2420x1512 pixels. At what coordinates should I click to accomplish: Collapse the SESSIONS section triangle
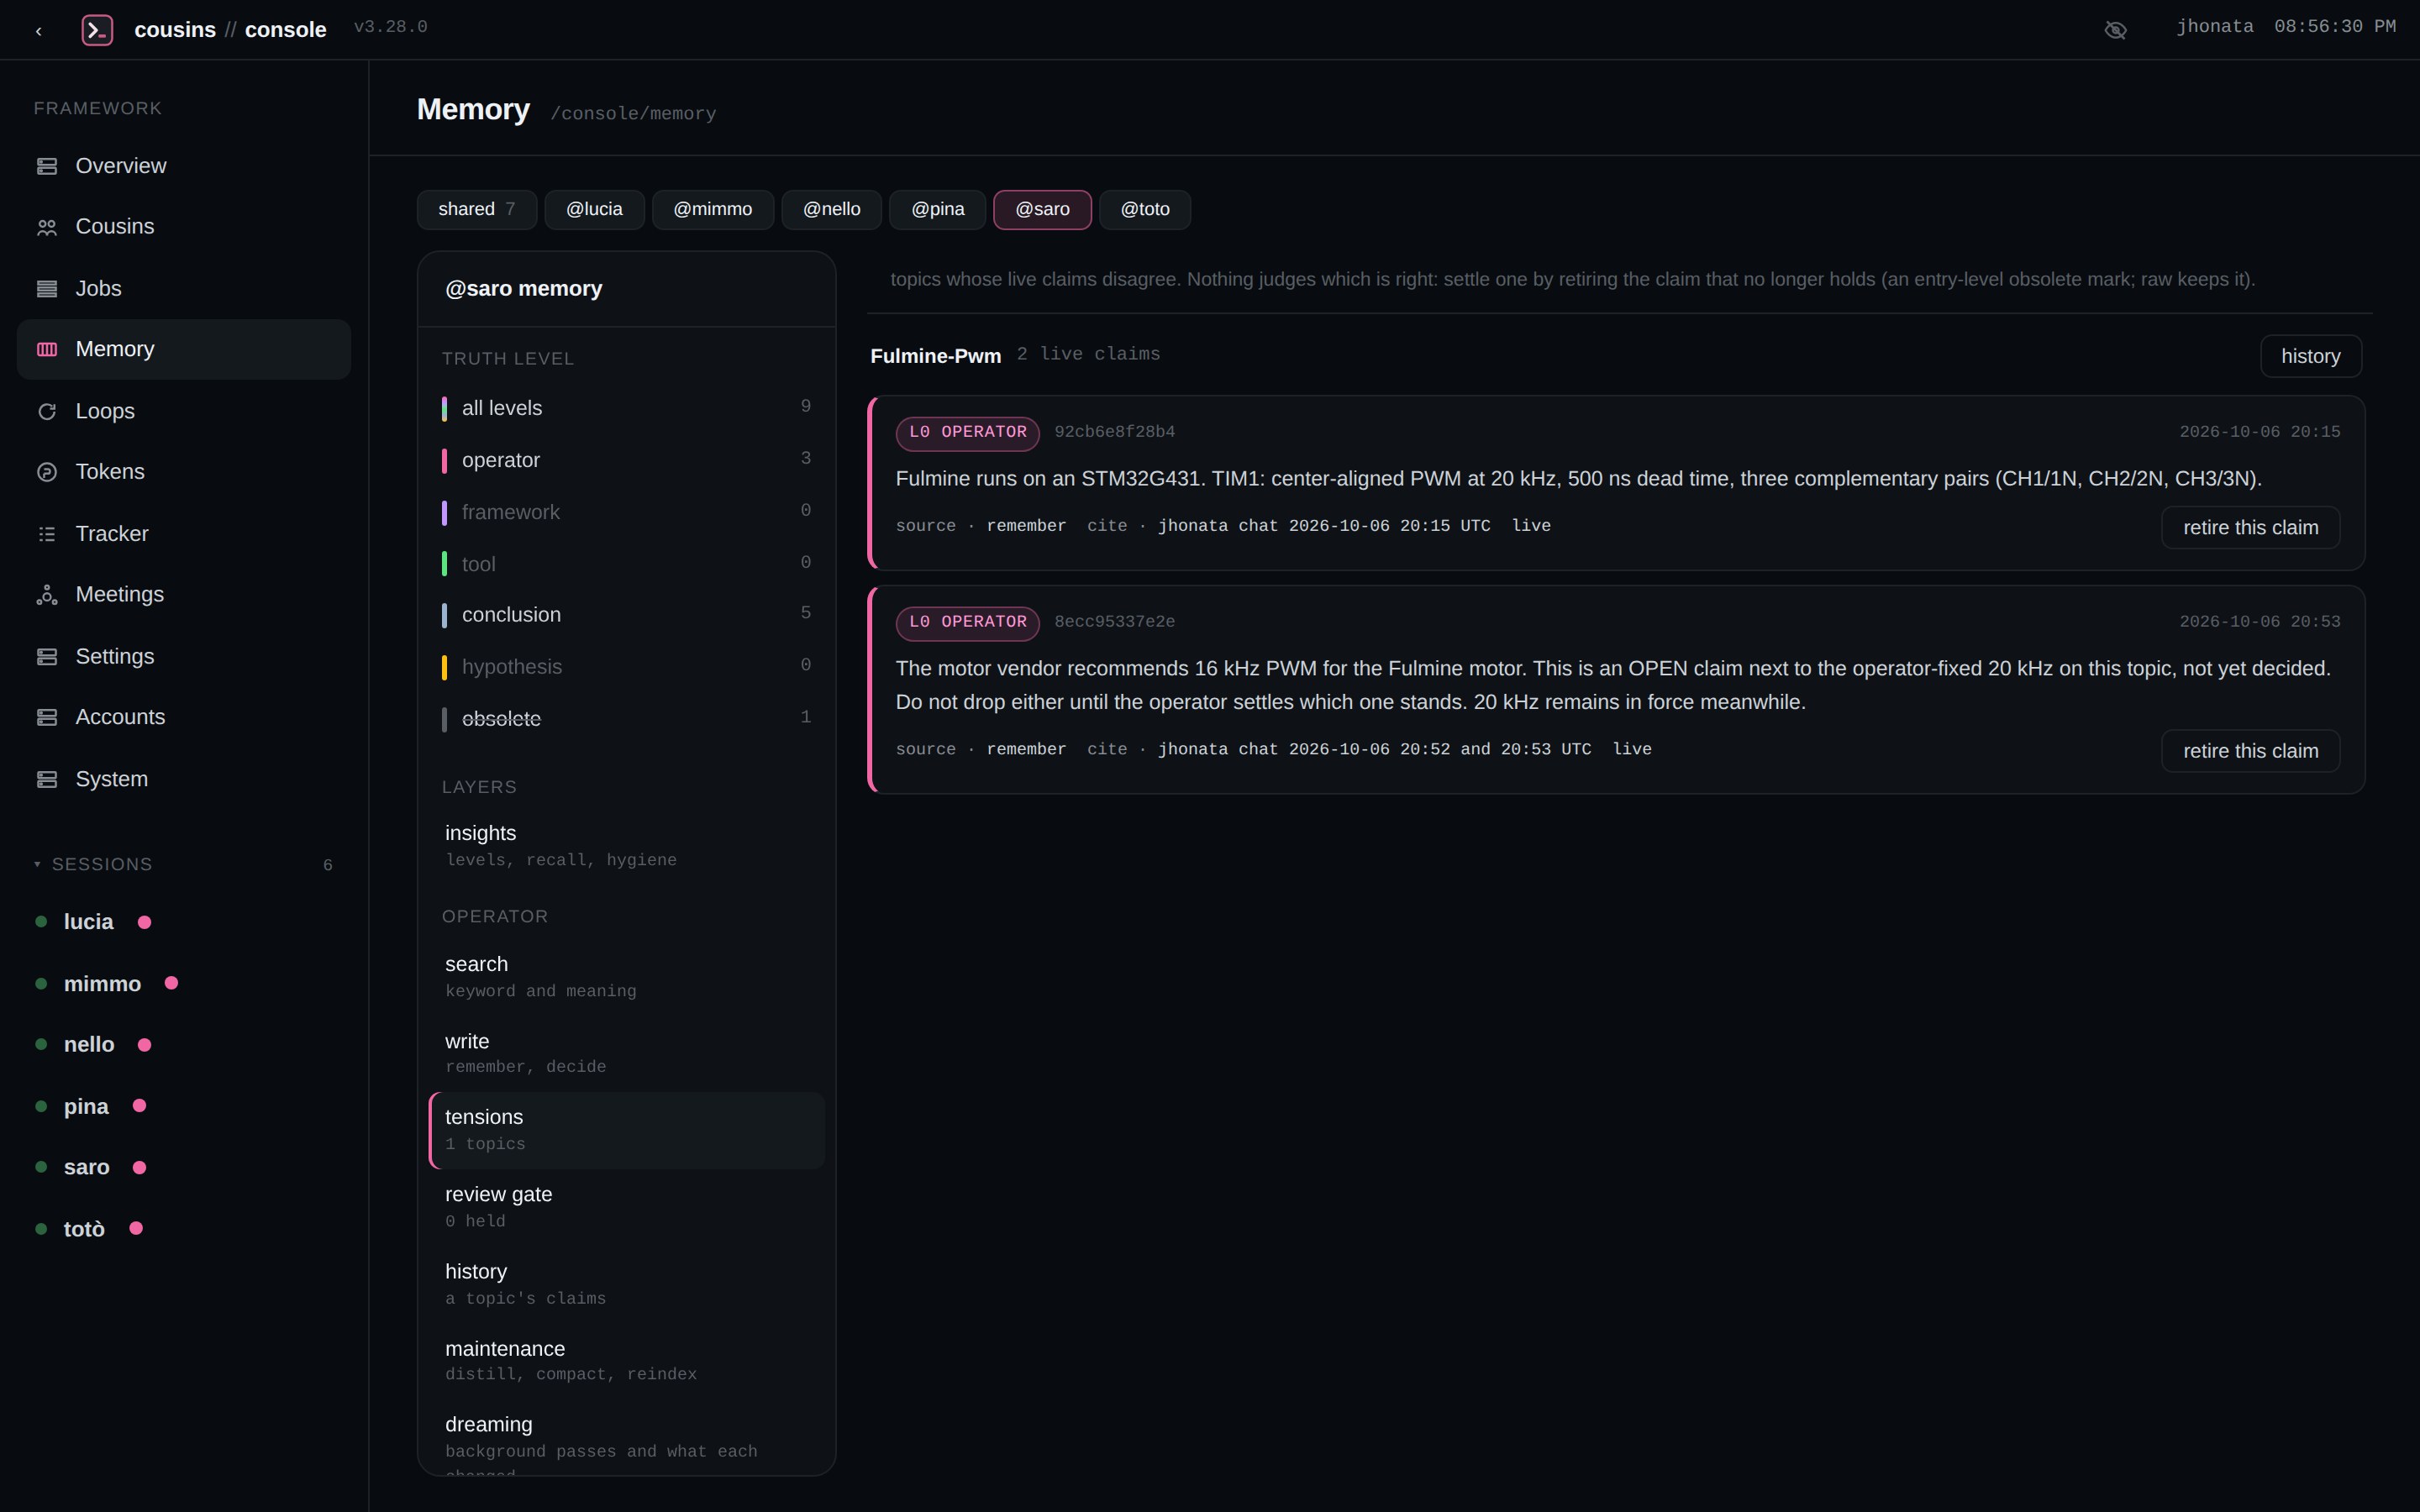click(x=37, y=864)
